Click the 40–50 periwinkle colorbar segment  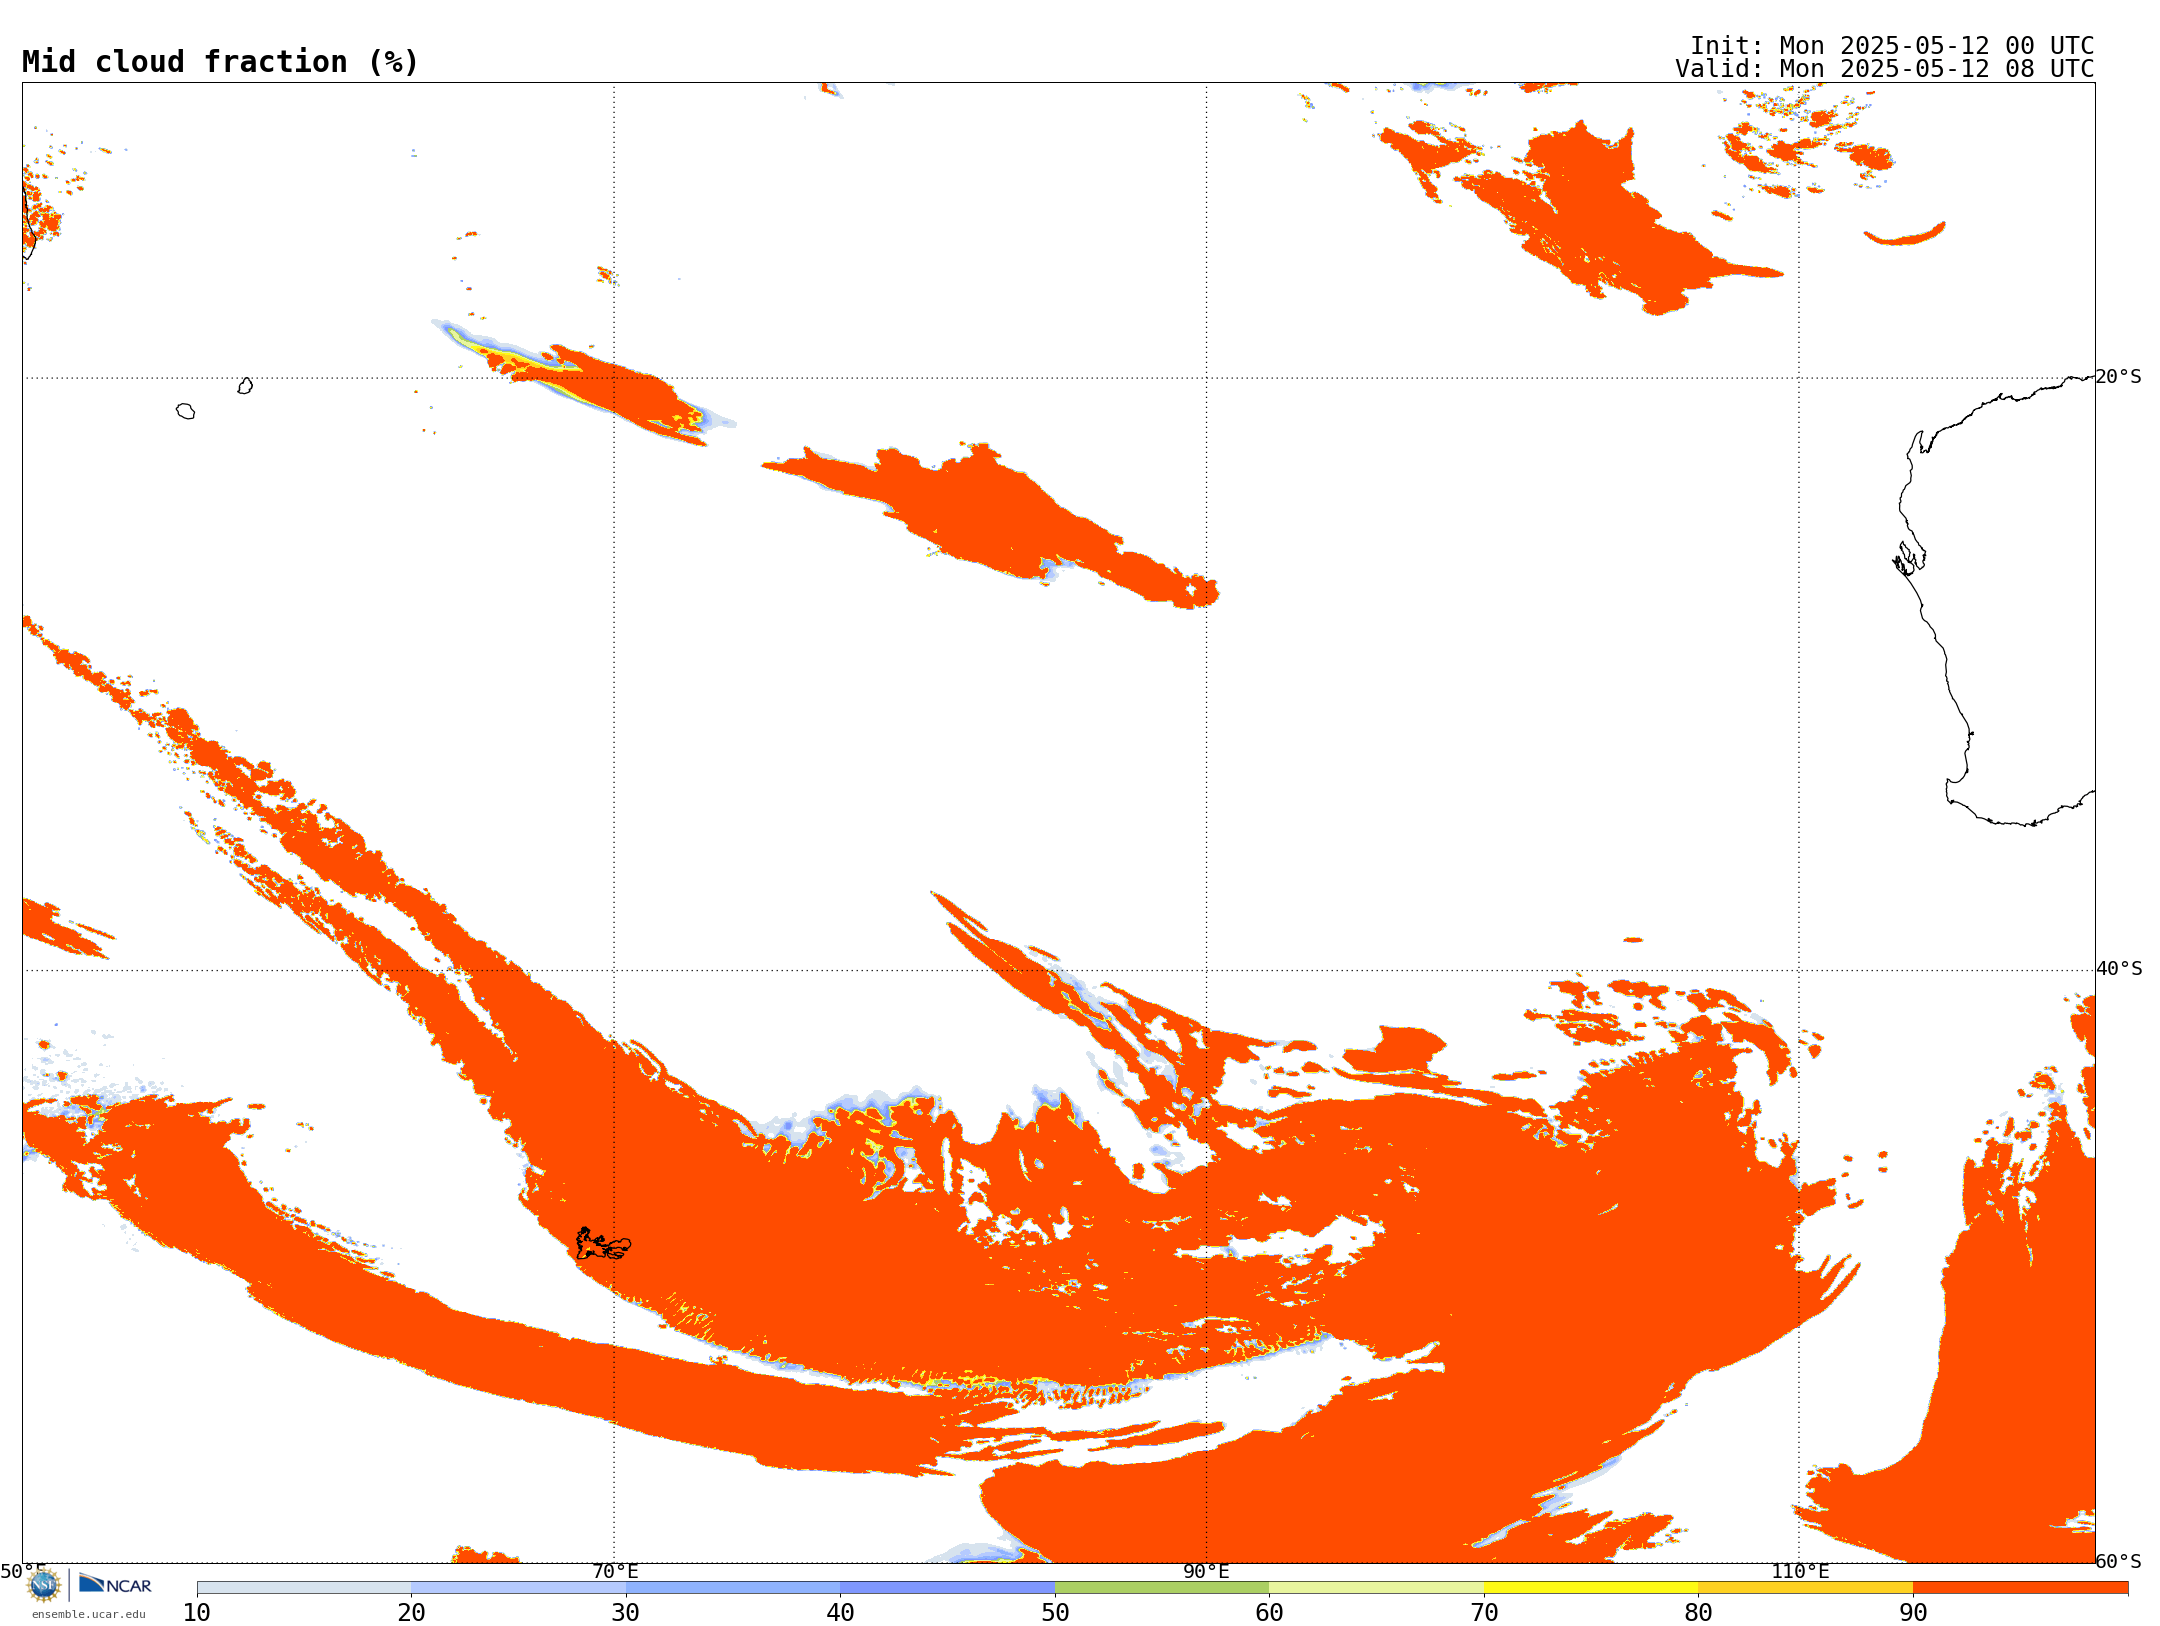(947, 1588)
